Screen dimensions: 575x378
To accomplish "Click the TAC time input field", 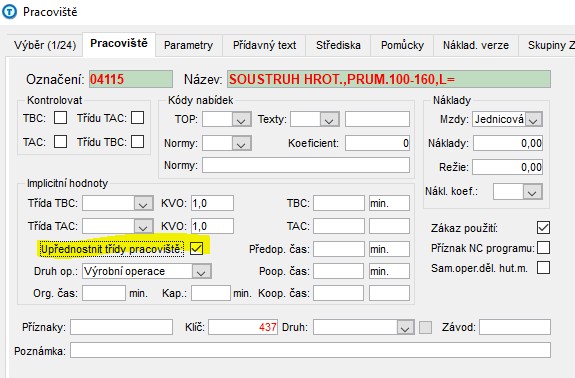I will [339, 226].
